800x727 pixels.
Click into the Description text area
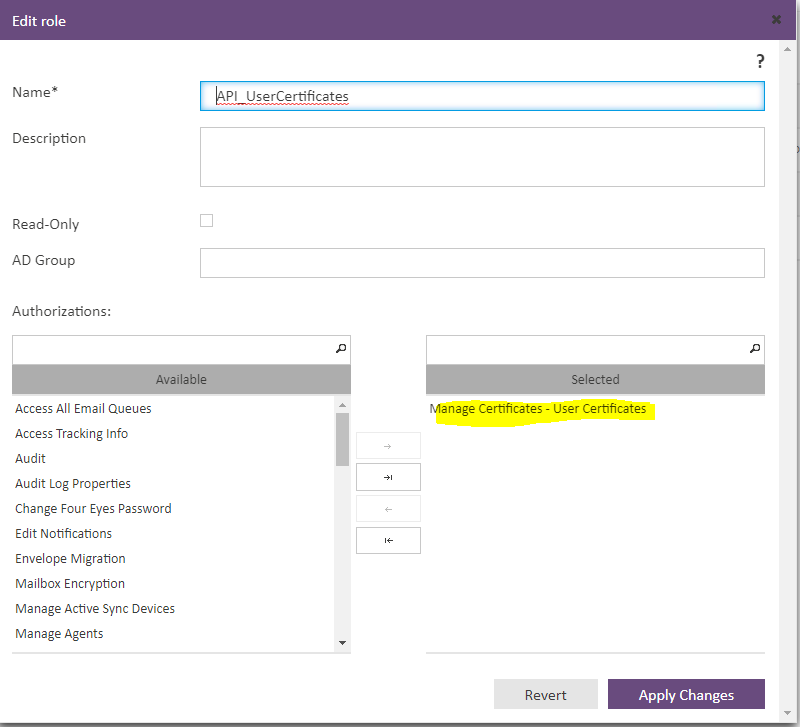click(482, 157)
